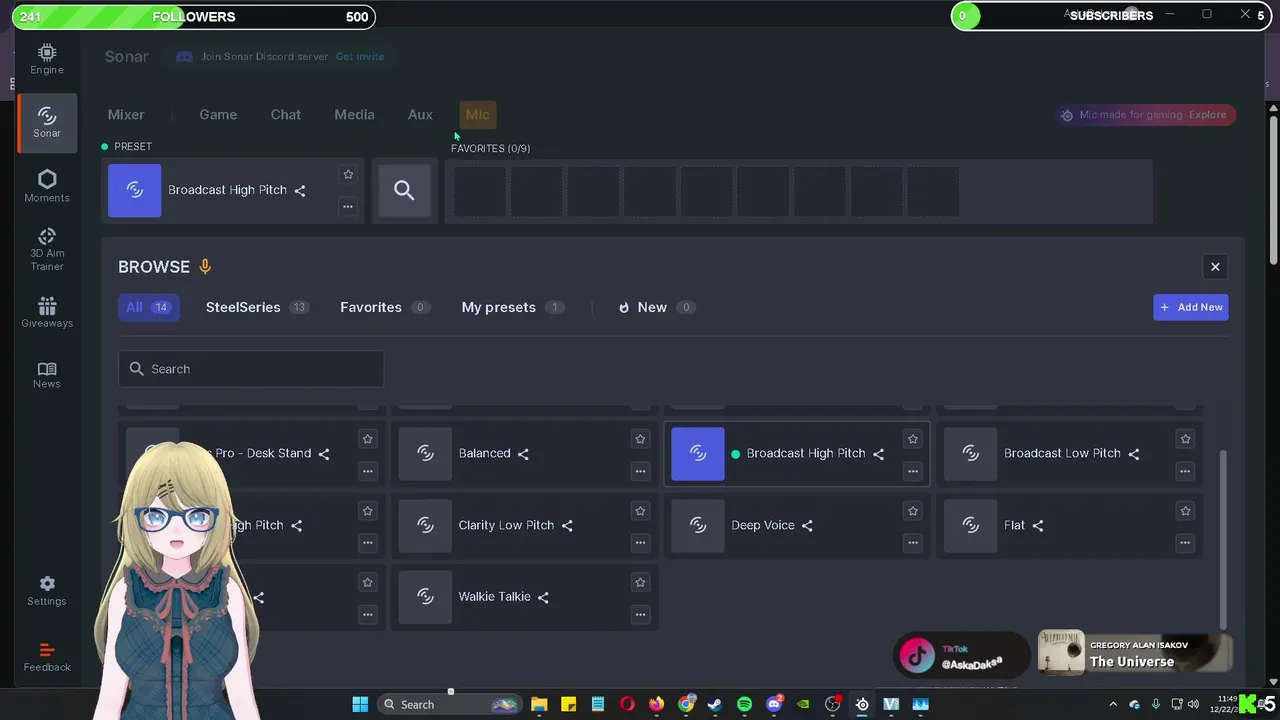Screen dimensions: 1280x720
Task: Star the Clarity Low Pitch preset
Action: (x=640, y=510)
